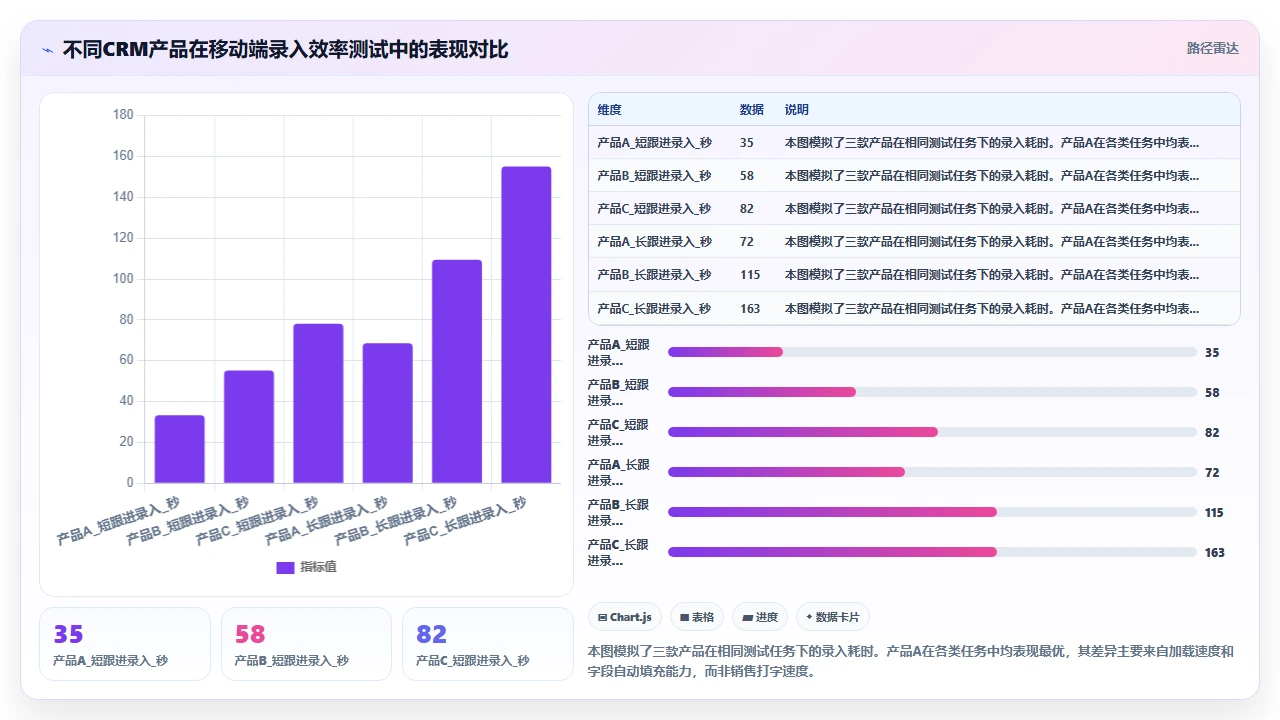Click the progress bar valued 72
This screenshot has width=1280, height=720.
pyautogui.click(x=932, y=472)
